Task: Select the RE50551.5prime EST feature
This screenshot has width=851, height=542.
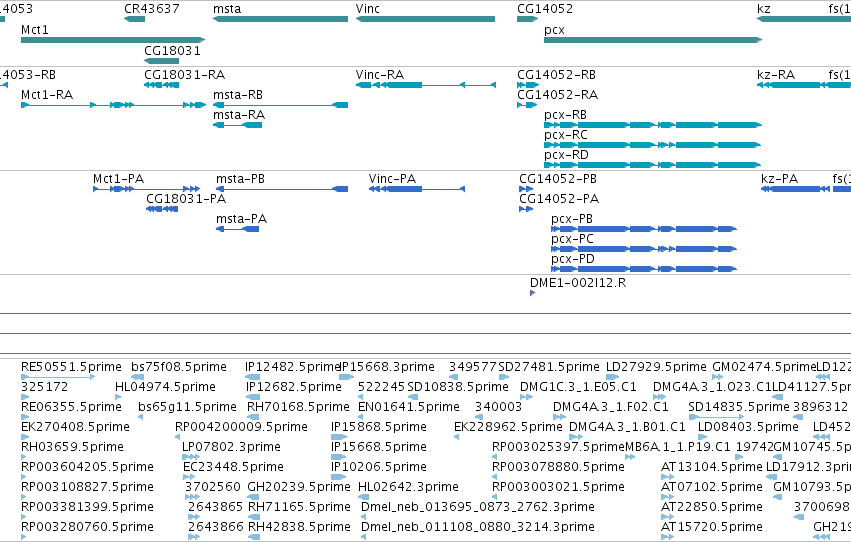Action: (58, 377)
